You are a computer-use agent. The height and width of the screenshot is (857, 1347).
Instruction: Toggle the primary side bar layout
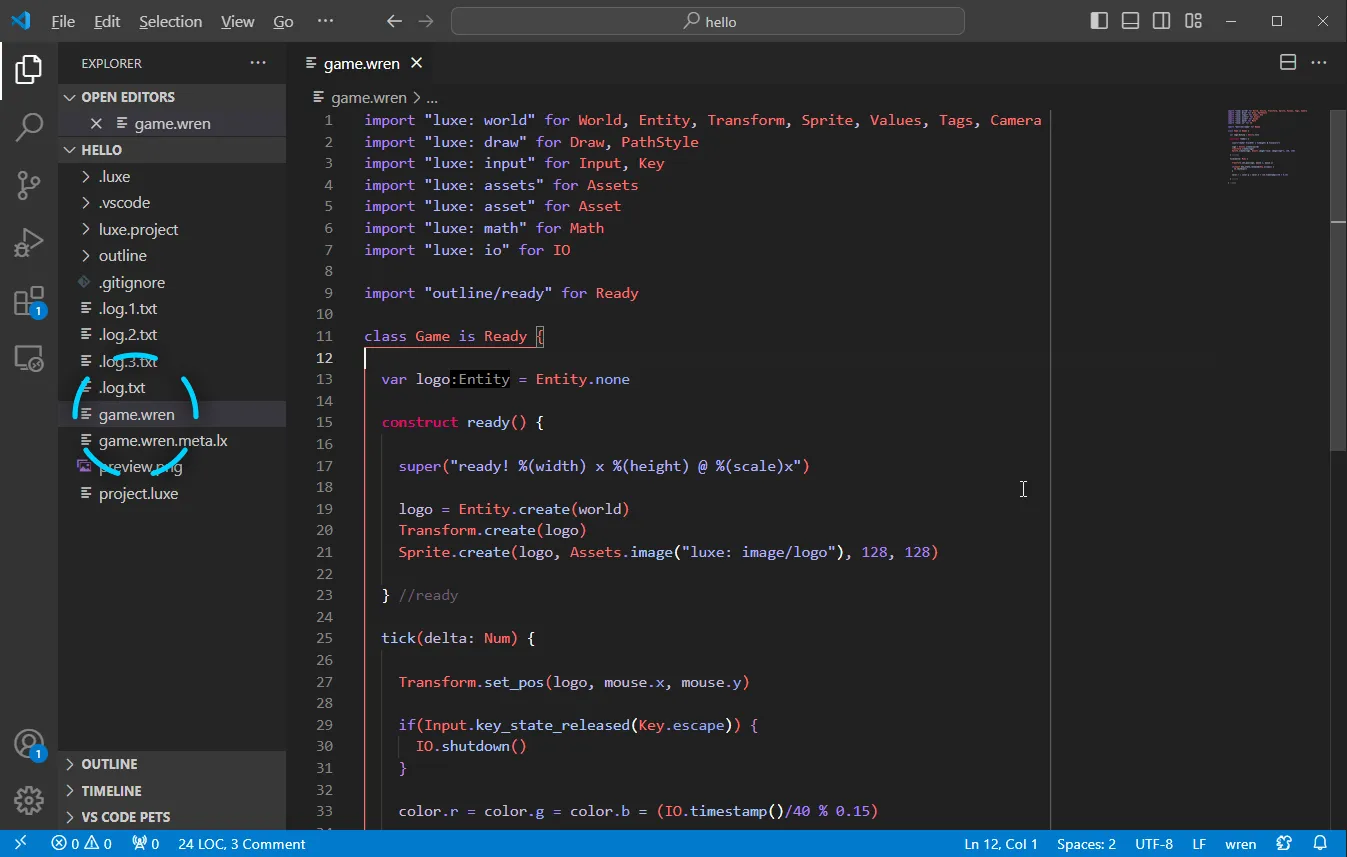1099,21
